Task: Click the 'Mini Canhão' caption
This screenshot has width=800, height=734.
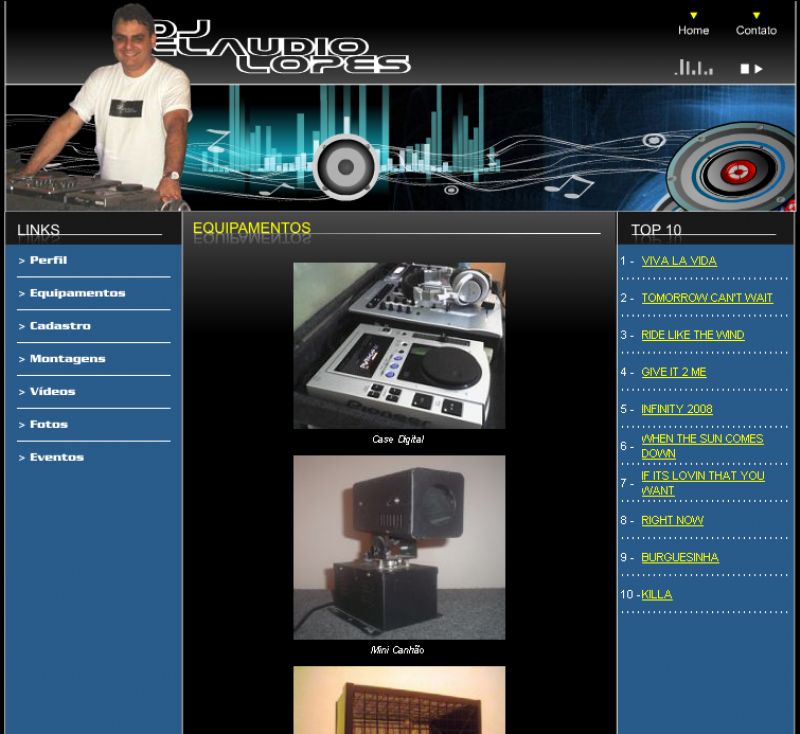Action: click(x=397, y=650)
